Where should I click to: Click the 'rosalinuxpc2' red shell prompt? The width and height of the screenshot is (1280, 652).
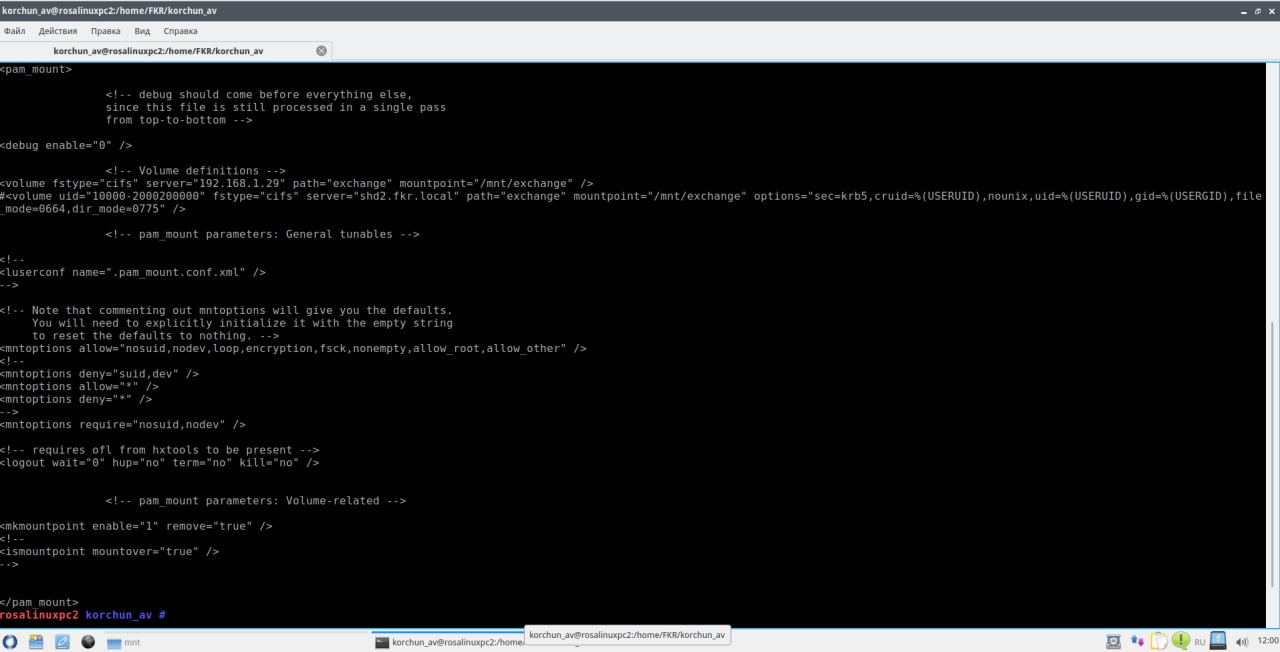(39, 615)
